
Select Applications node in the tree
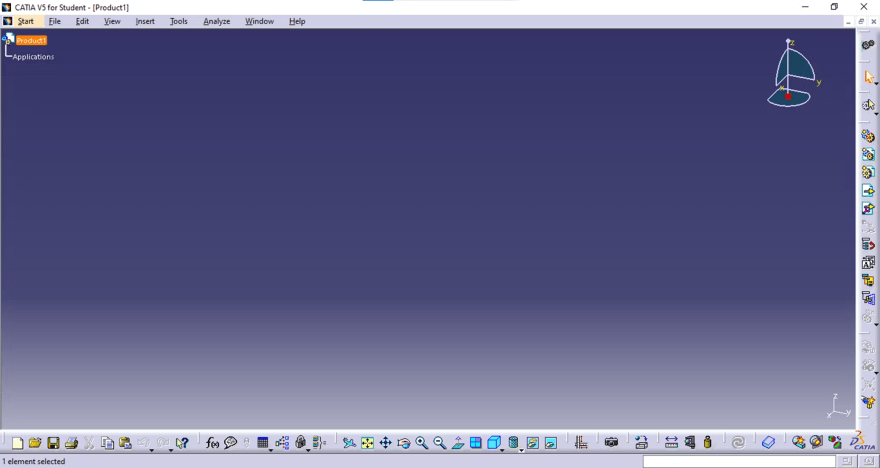pyautogui.click(x=33, y=57)
